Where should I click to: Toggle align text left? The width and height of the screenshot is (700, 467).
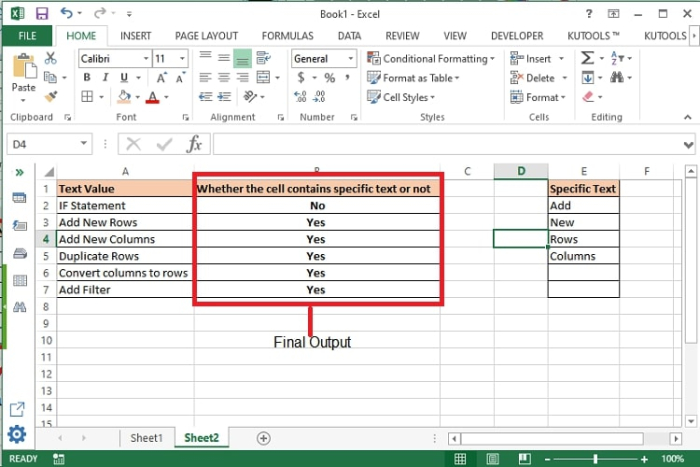pos(205,78)
